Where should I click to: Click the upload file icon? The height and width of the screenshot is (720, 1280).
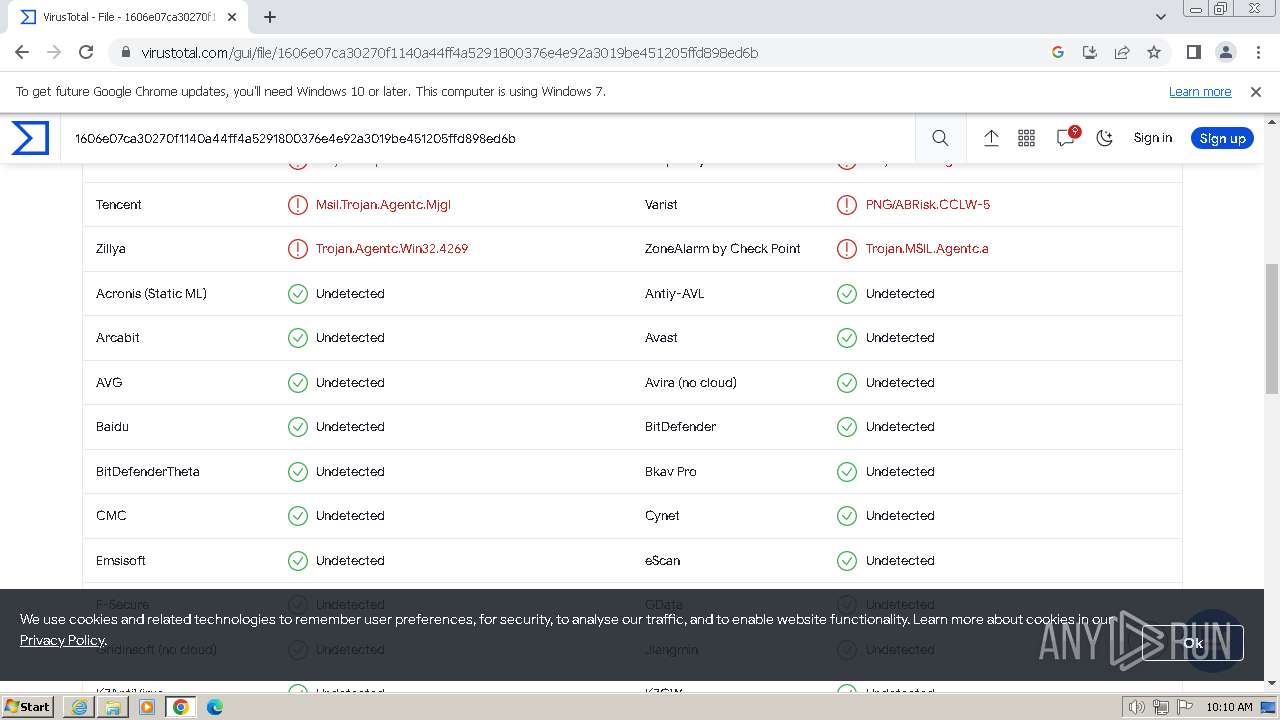[x=991, y=138]
